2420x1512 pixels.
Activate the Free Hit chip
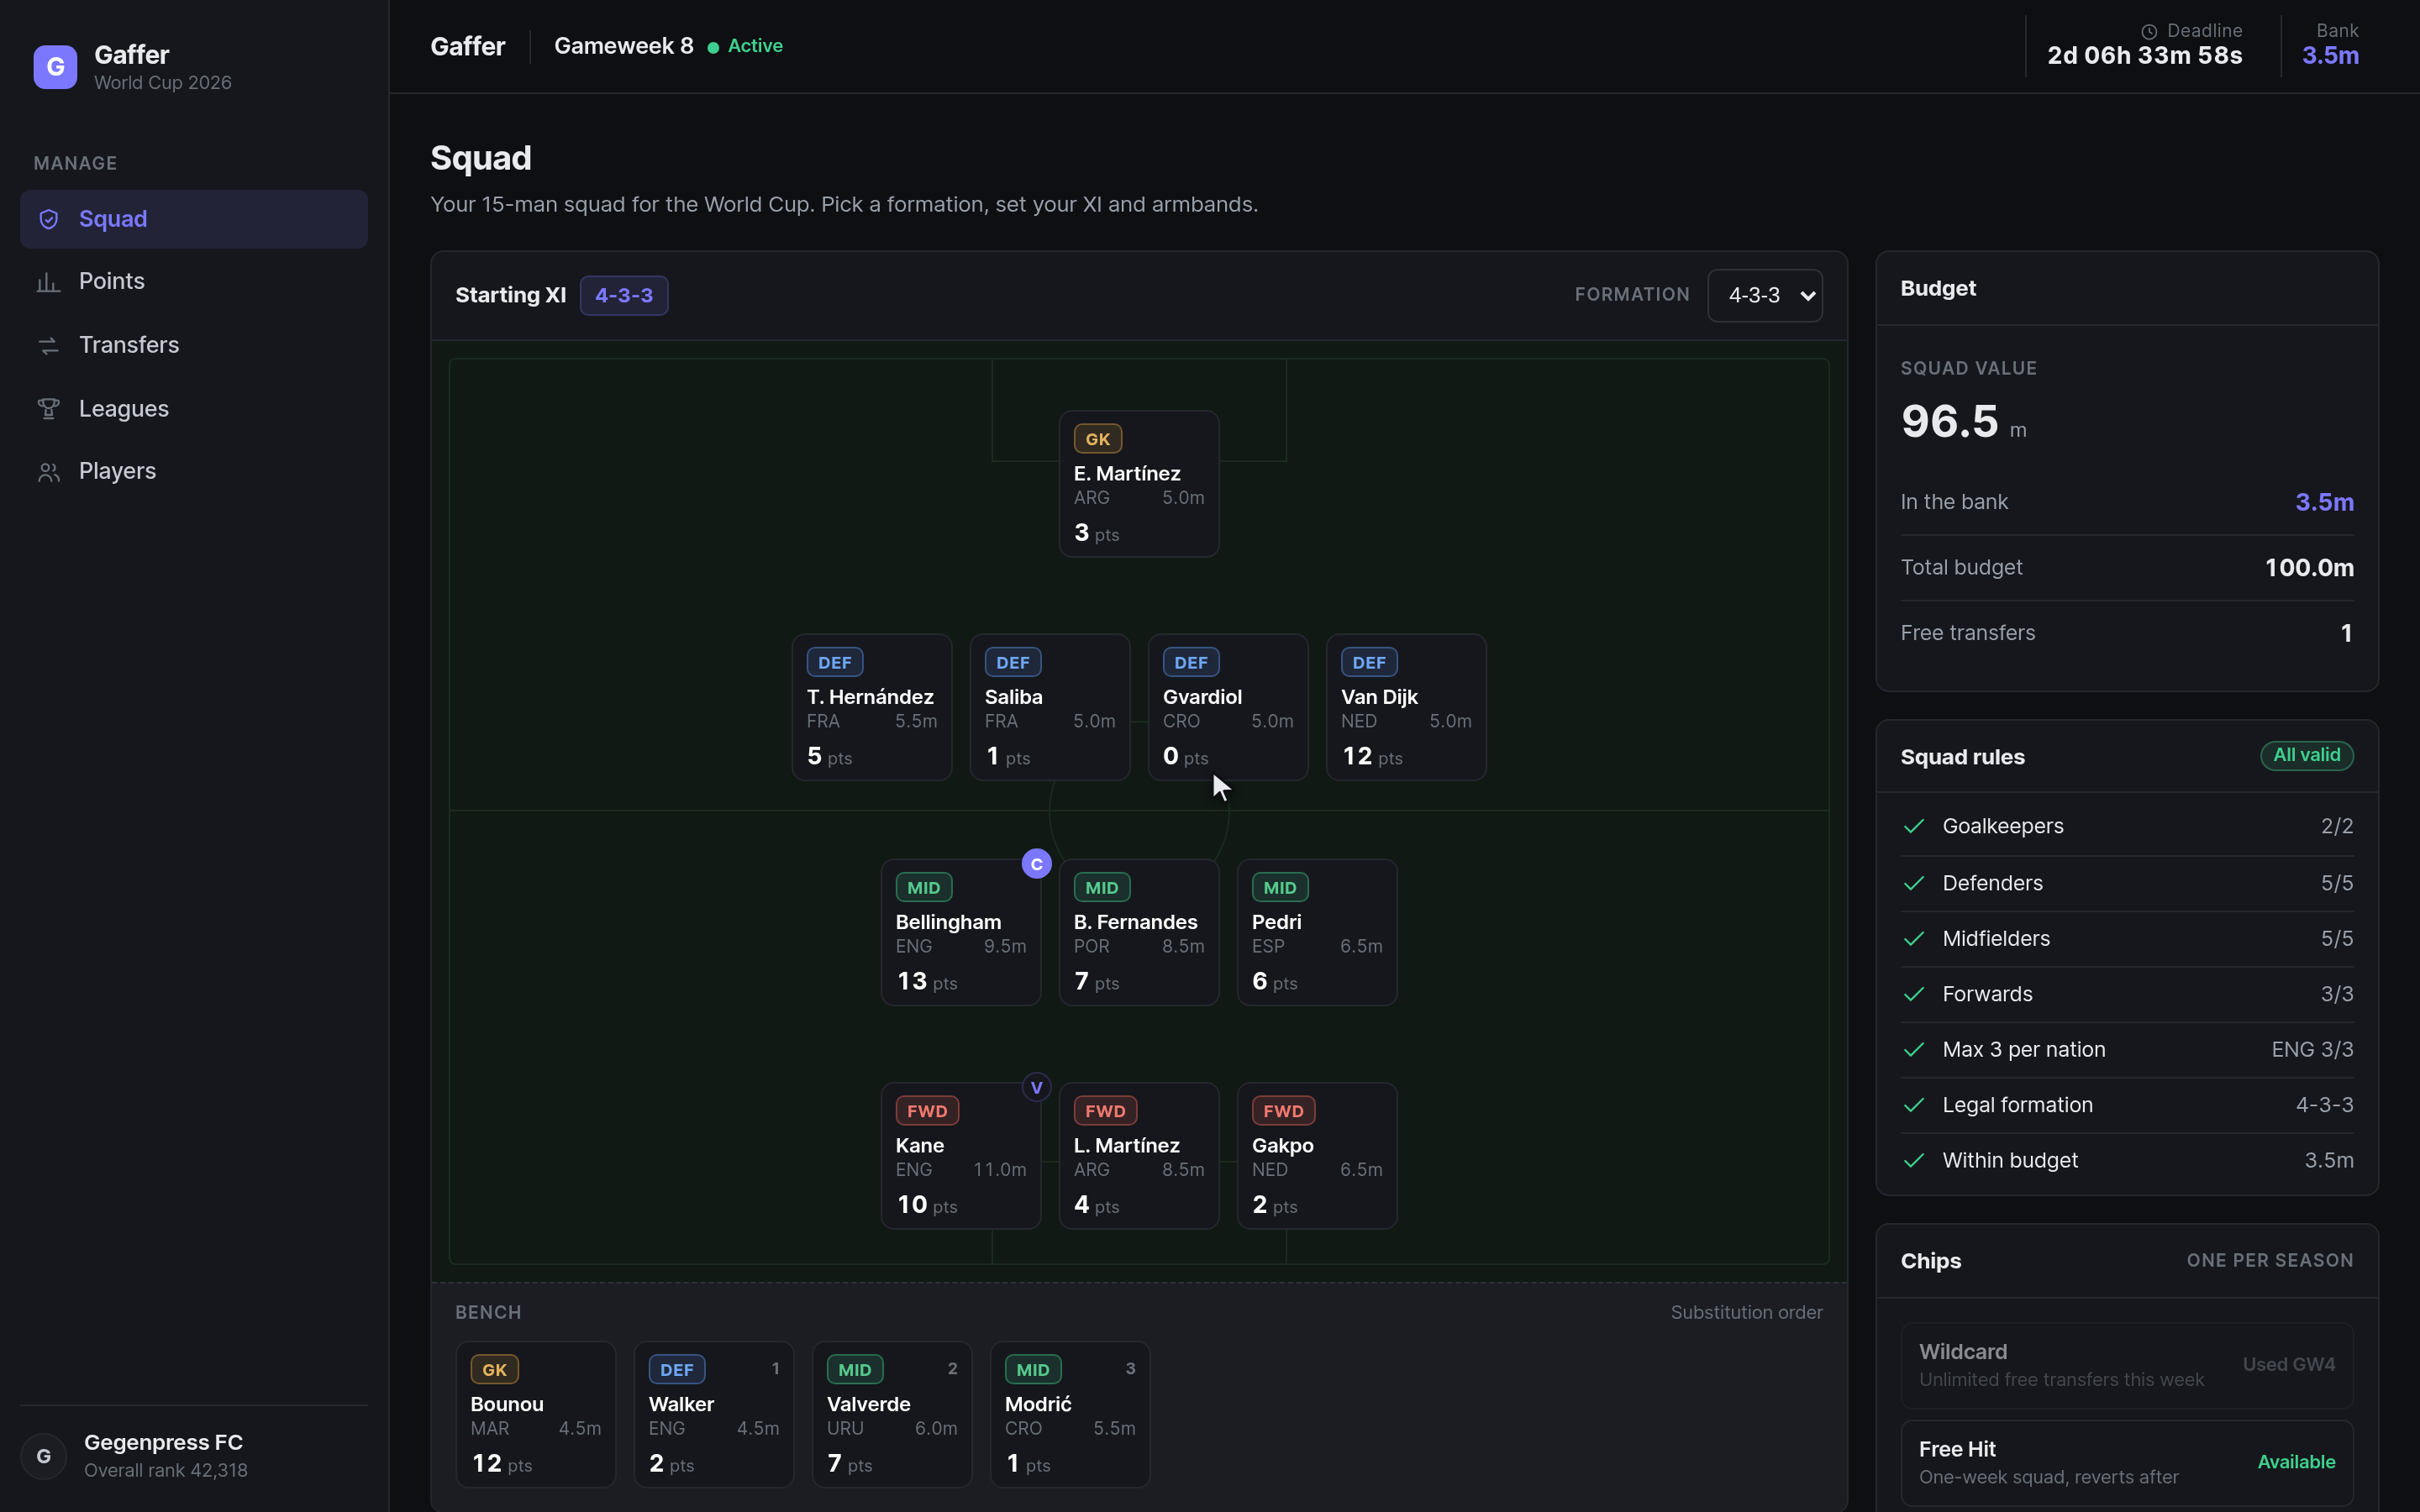point(2127,1462)
